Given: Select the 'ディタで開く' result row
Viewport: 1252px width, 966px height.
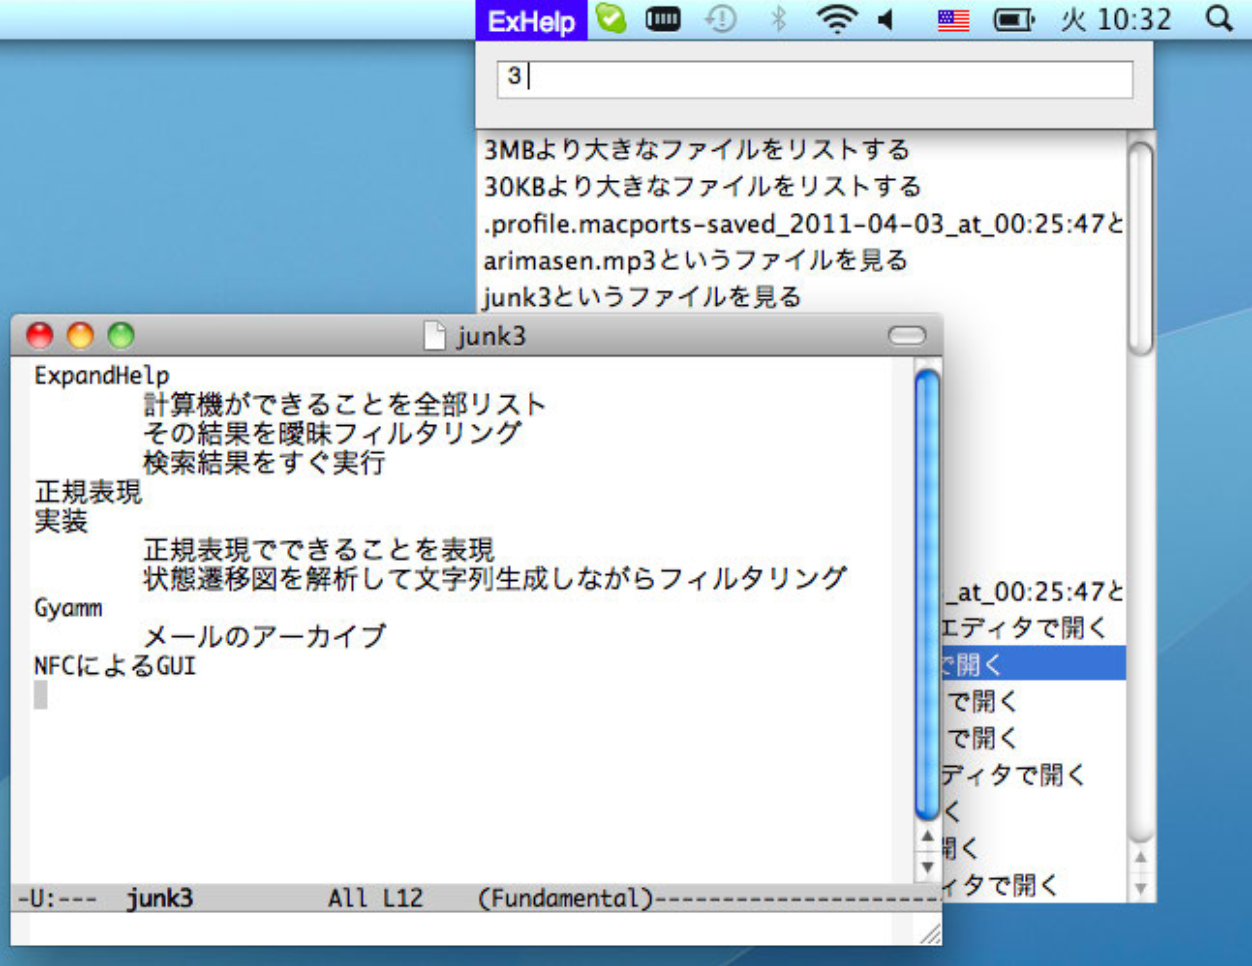Looking at the screenshot, I should point(1014,775).
